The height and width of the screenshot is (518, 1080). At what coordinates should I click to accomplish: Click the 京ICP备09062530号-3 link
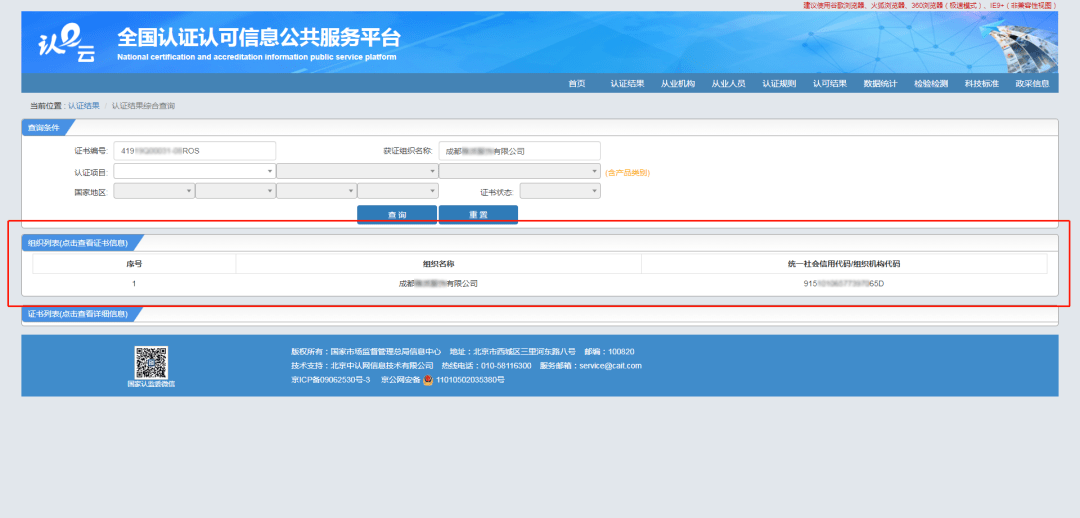(x=330, y=380)
